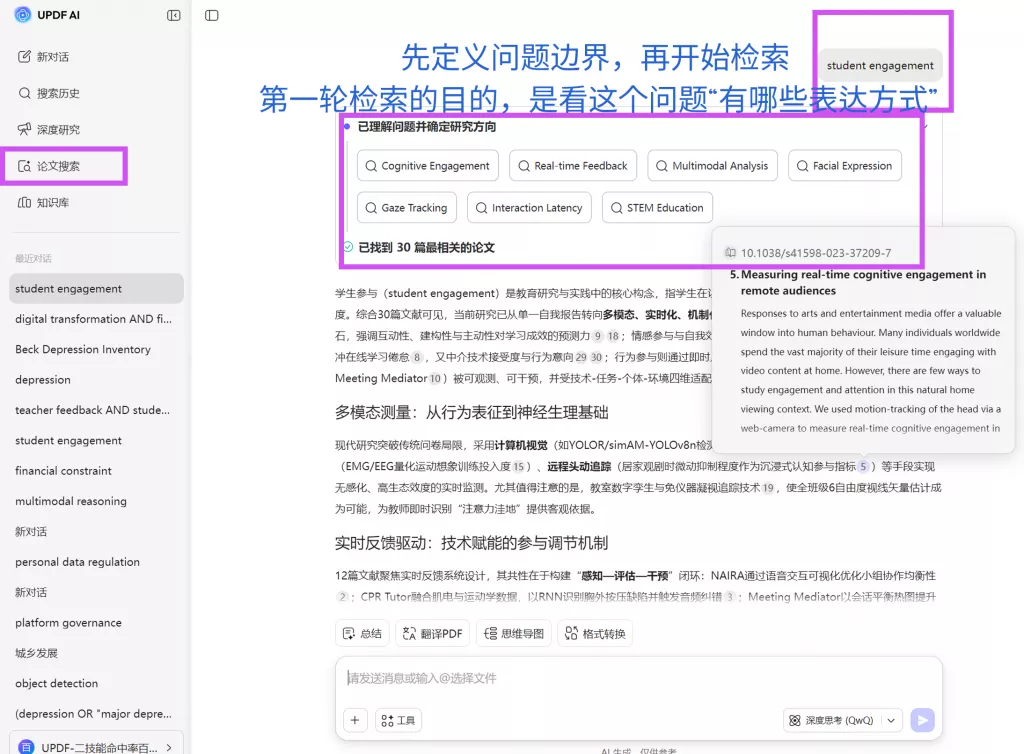Click the 总结 summarize button

[362, 634]
